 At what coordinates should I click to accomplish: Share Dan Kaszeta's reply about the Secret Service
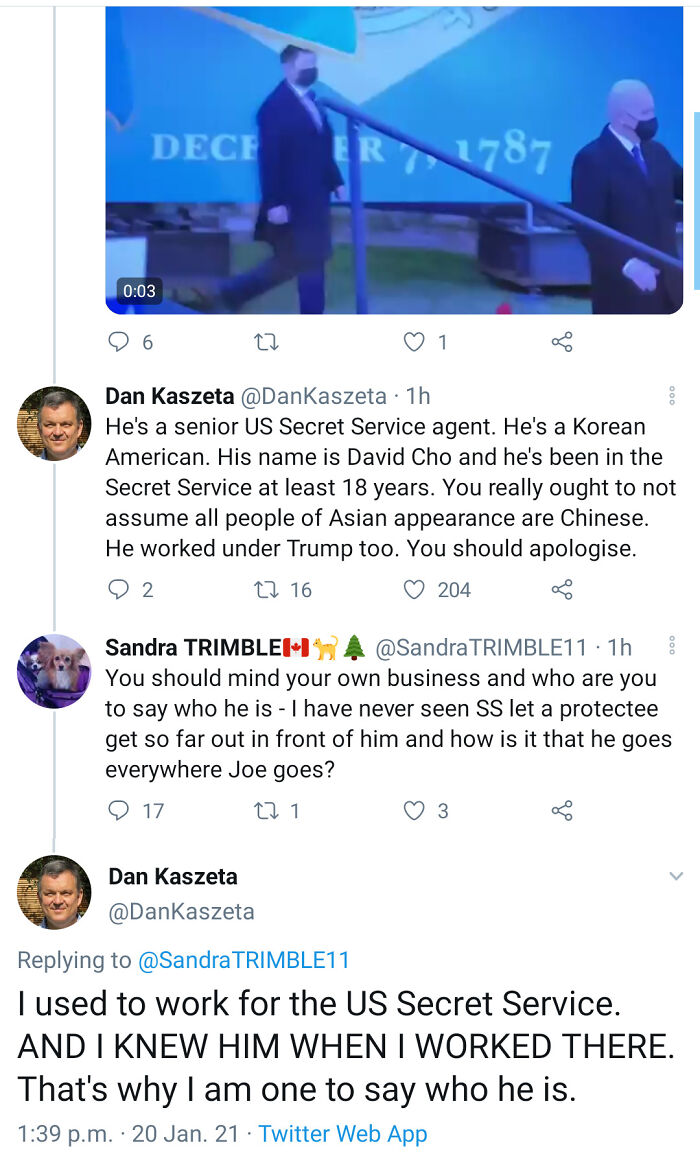[560, 590]
